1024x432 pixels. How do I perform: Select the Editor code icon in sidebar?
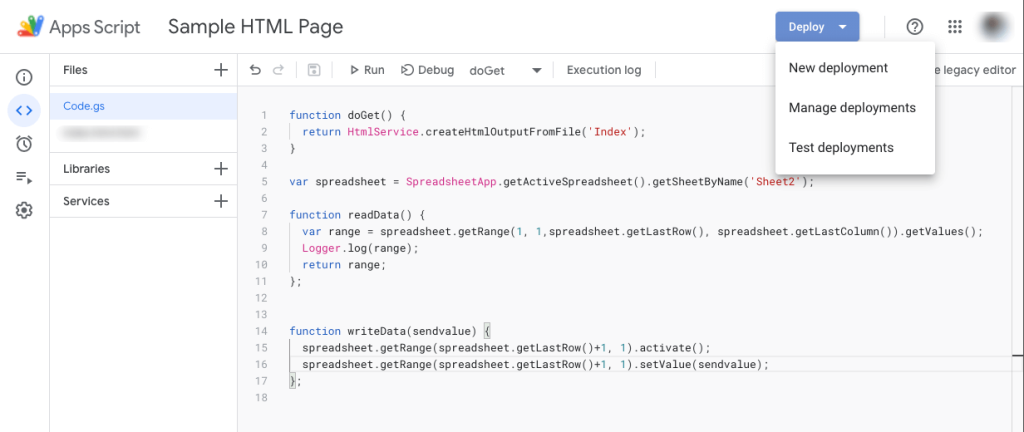click(x=24, y=110)
